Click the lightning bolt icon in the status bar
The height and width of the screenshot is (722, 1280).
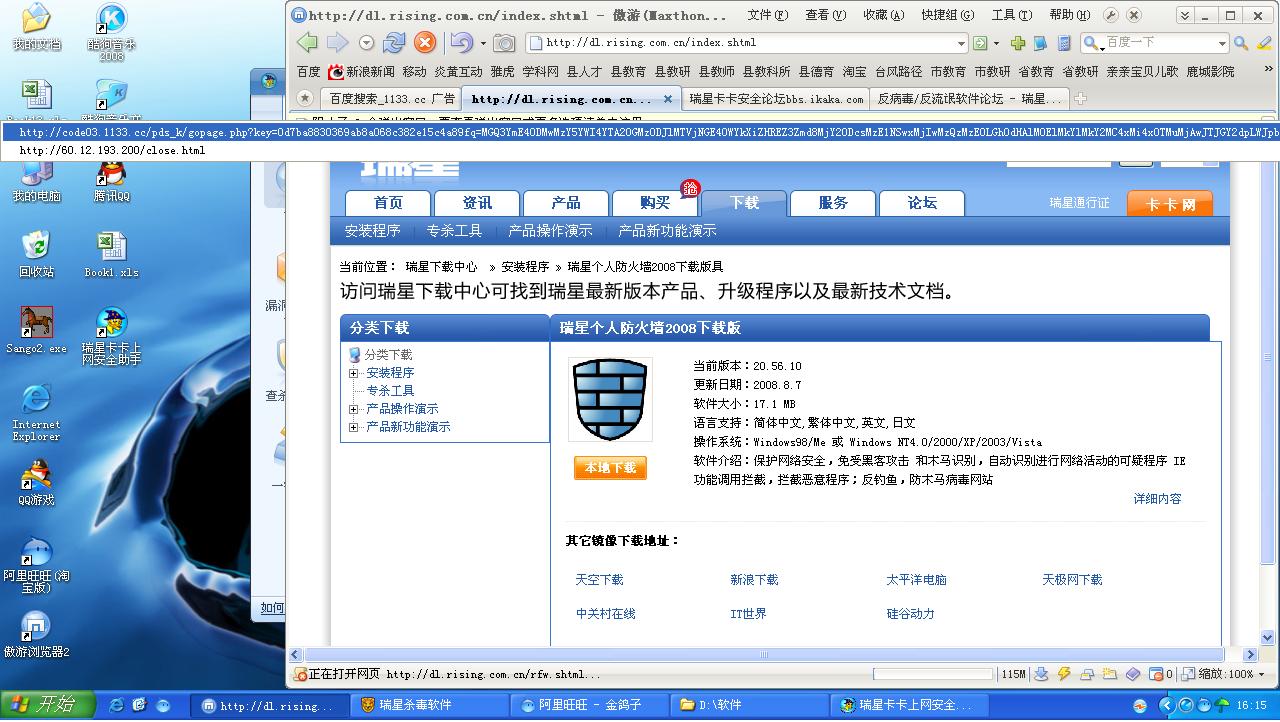[1064, 674]
